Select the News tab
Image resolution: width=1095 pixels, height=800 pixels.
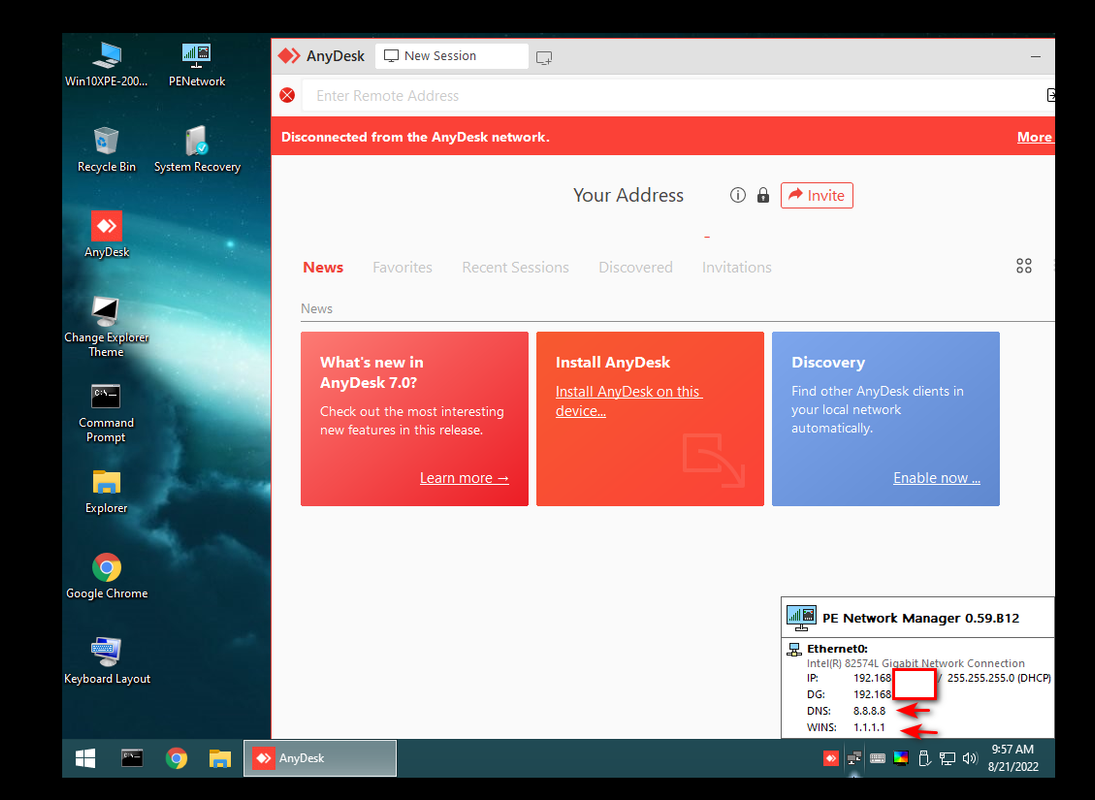tap(323, 267)
